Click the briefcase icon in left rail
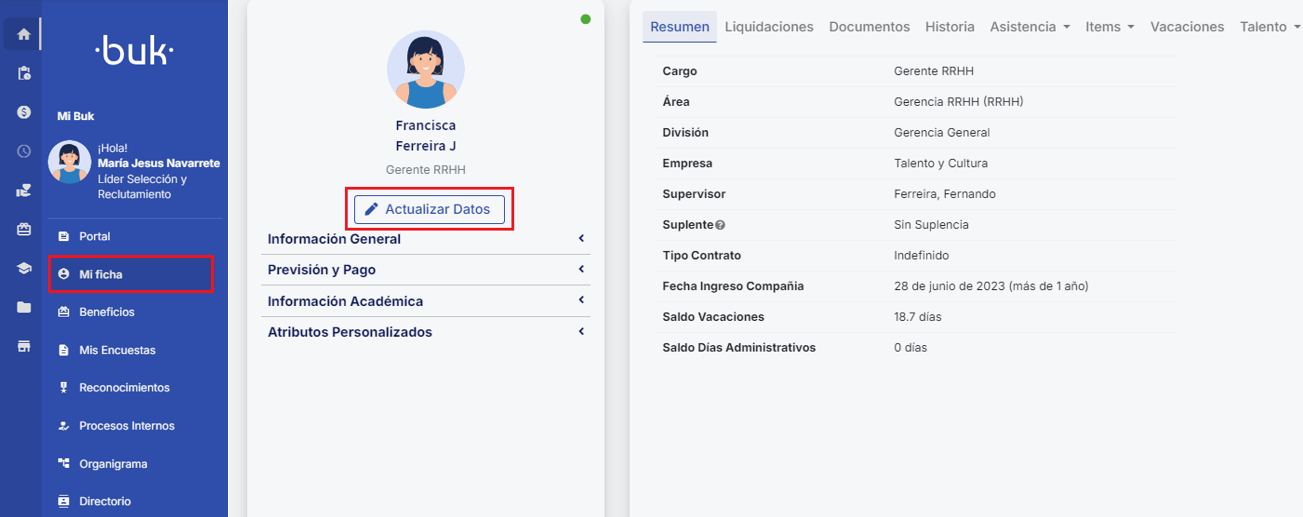This screenshot has height=517, width=1303. [23, 229]
